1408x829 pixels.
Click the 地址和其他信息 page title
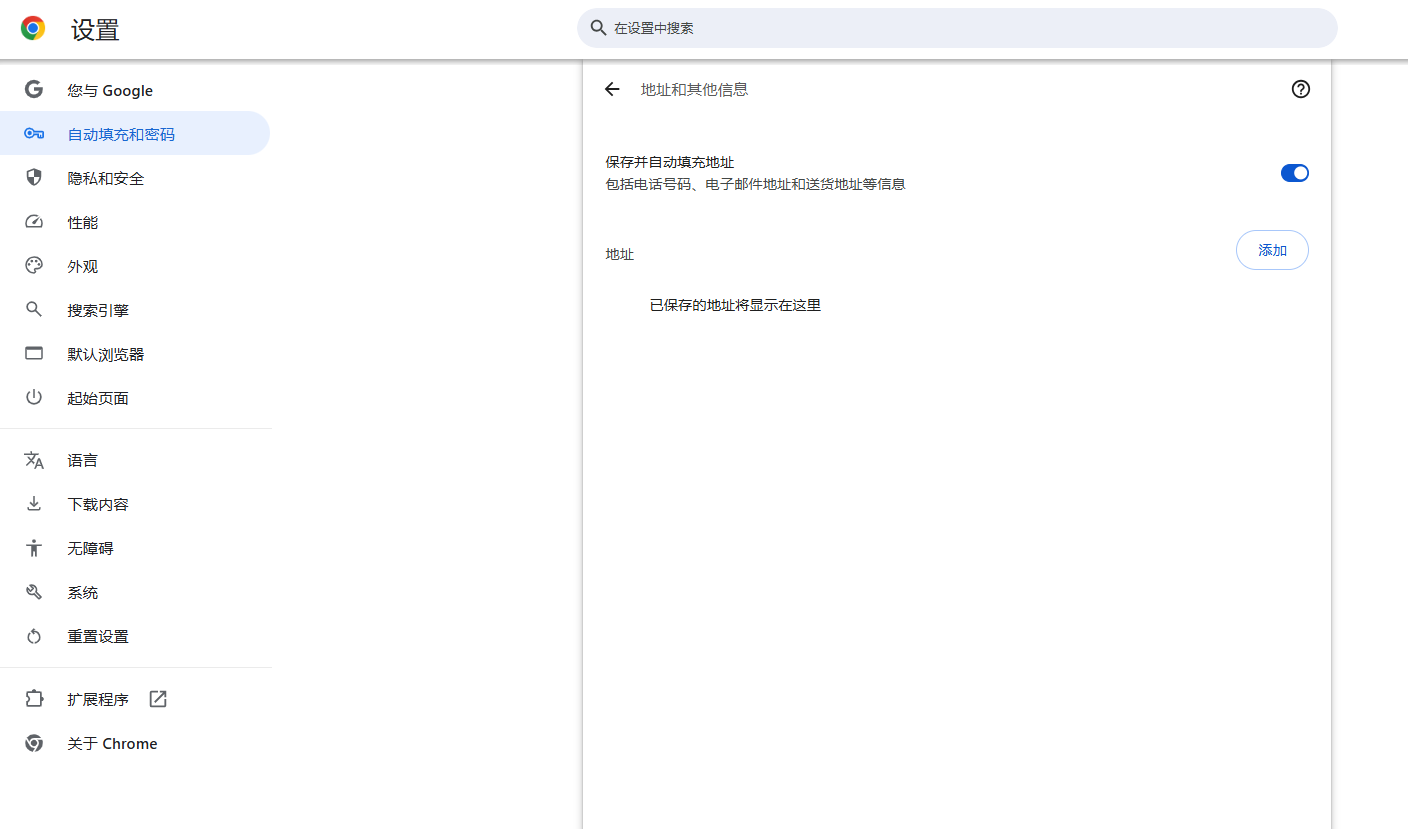[694, 89]
